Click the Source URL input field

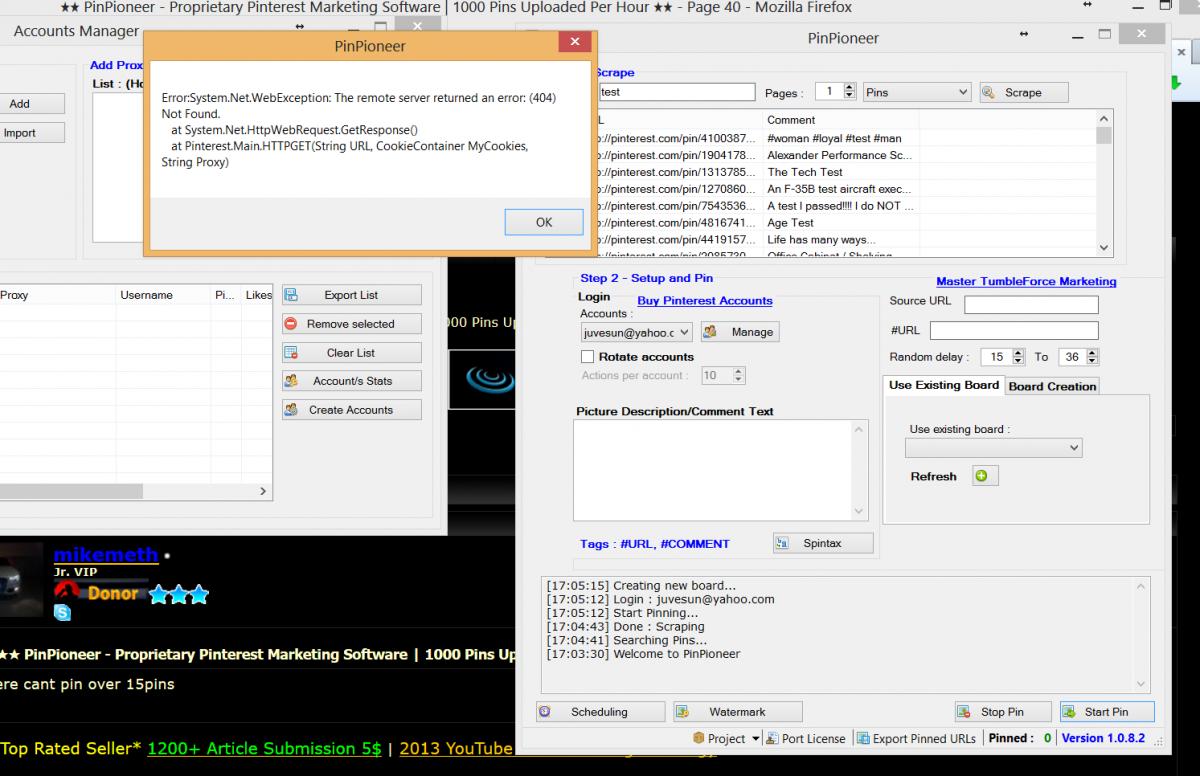(x=1031, y=305)
